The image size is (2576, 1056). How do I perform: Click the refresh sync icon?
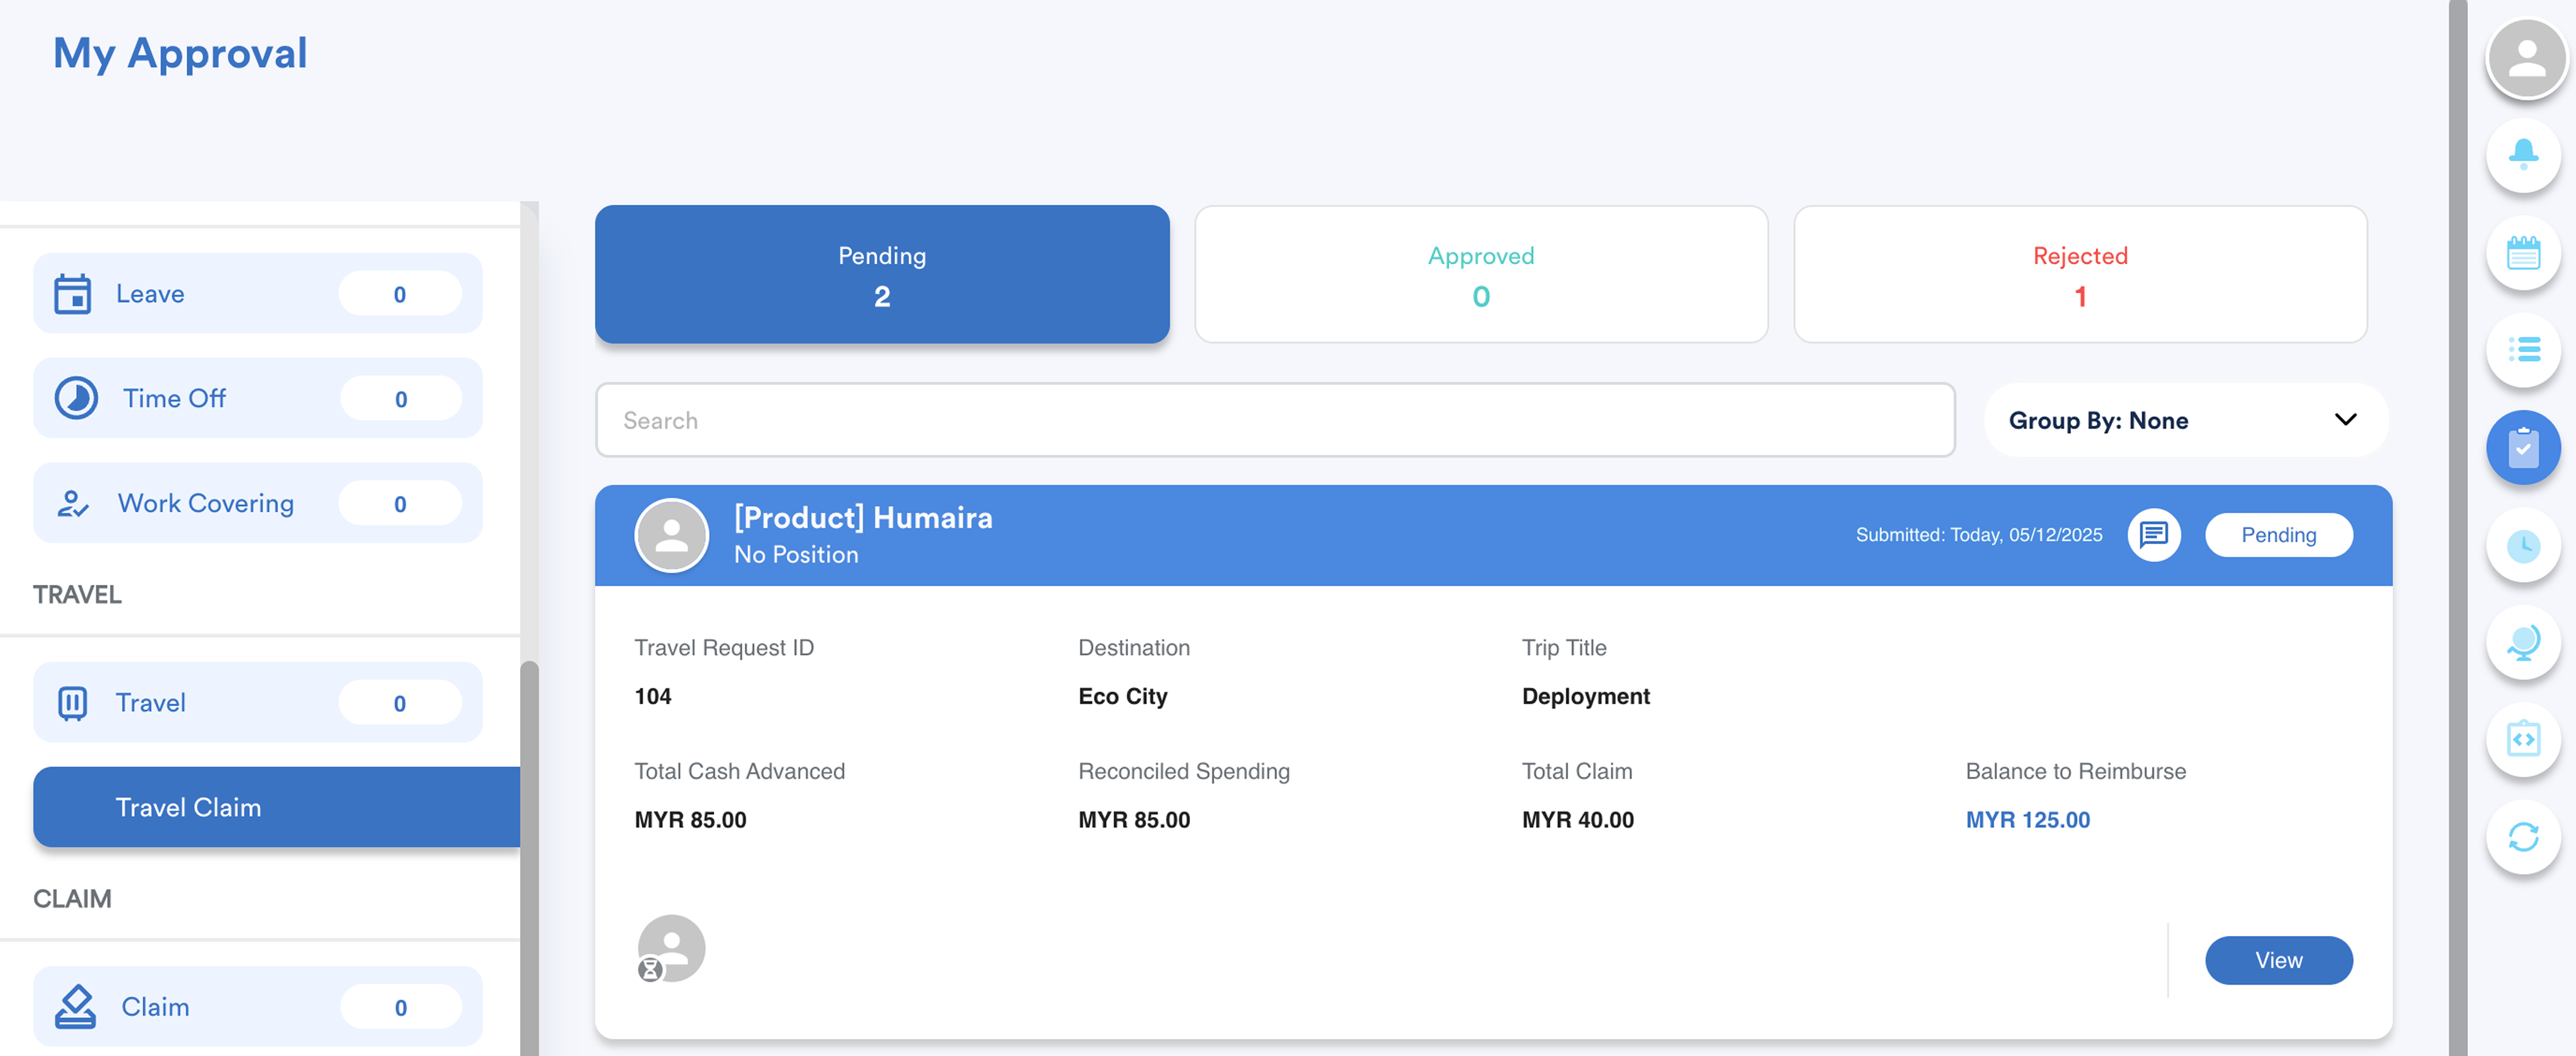click(2523, 836)
